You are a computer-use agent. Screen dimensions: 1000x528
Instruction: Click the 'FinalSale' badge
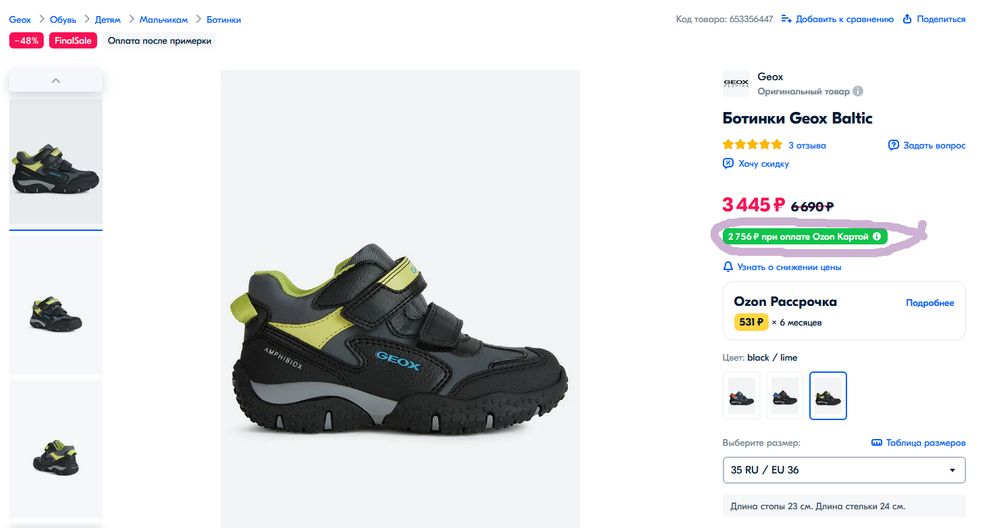pyautogui.click(x=73, y=41)
